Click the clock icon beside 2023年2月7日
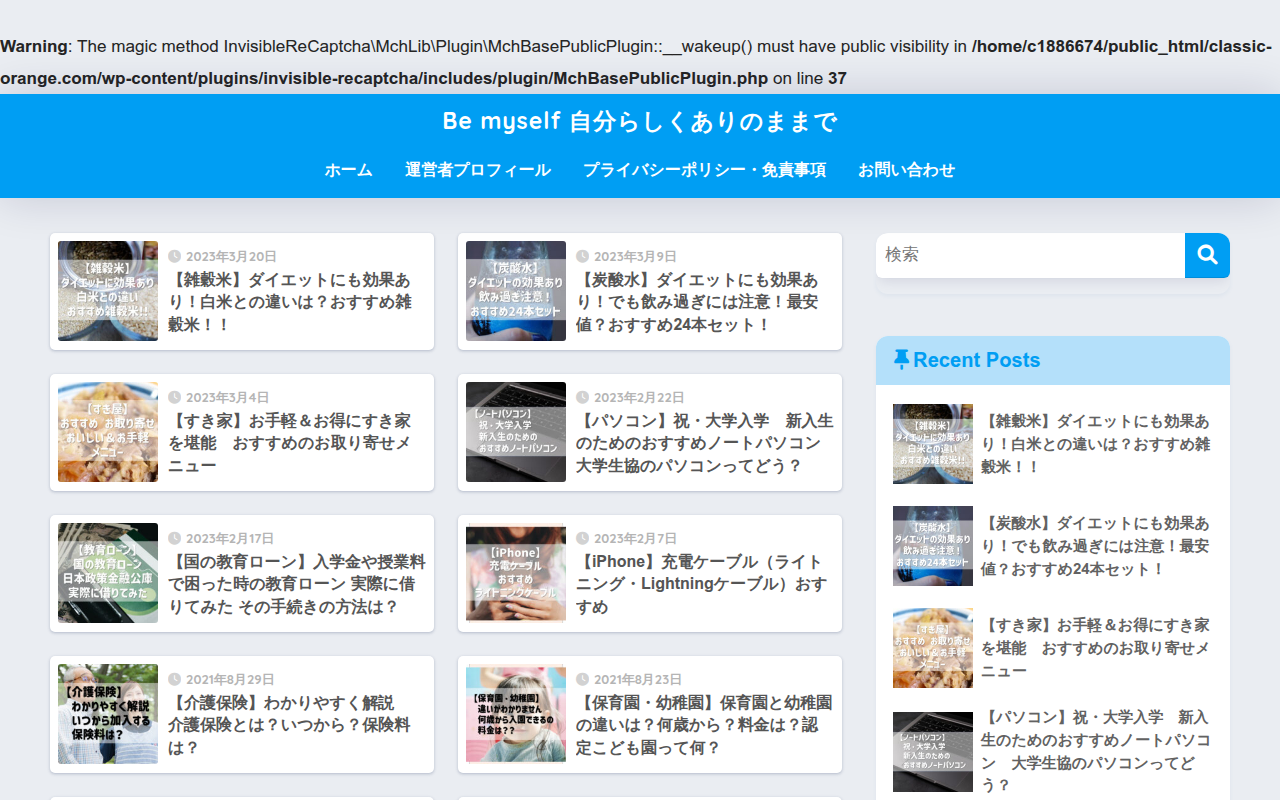Image resolution: width=1280 pixels, height=800 pixels. point(583,538)
